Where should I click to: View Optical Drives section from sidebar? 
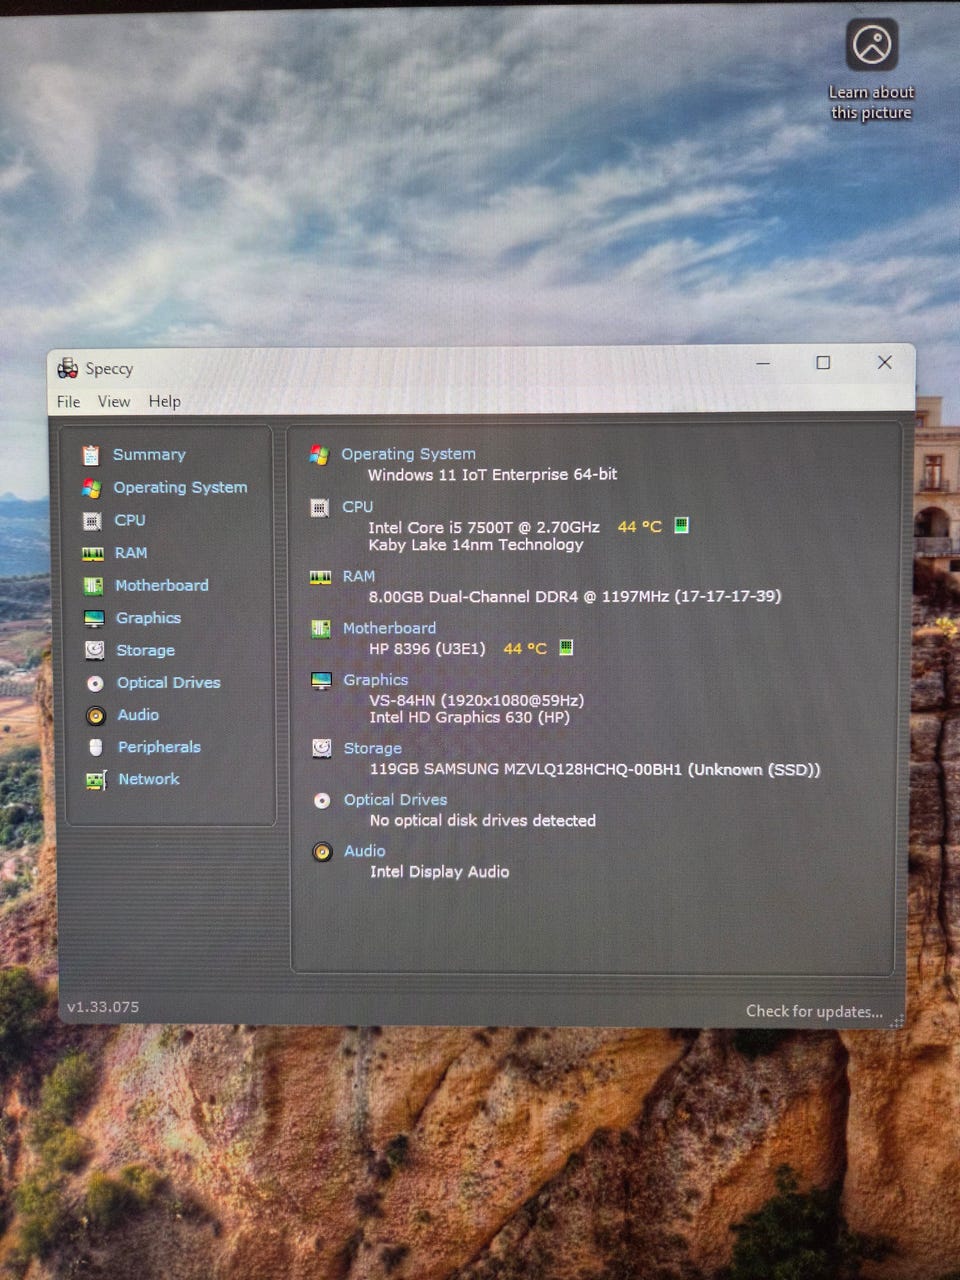[169, 683]
